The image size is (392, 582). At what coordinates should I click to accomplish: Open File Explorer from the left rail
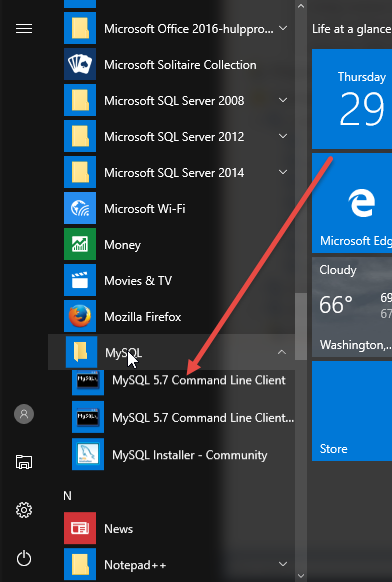coord(24,462)
